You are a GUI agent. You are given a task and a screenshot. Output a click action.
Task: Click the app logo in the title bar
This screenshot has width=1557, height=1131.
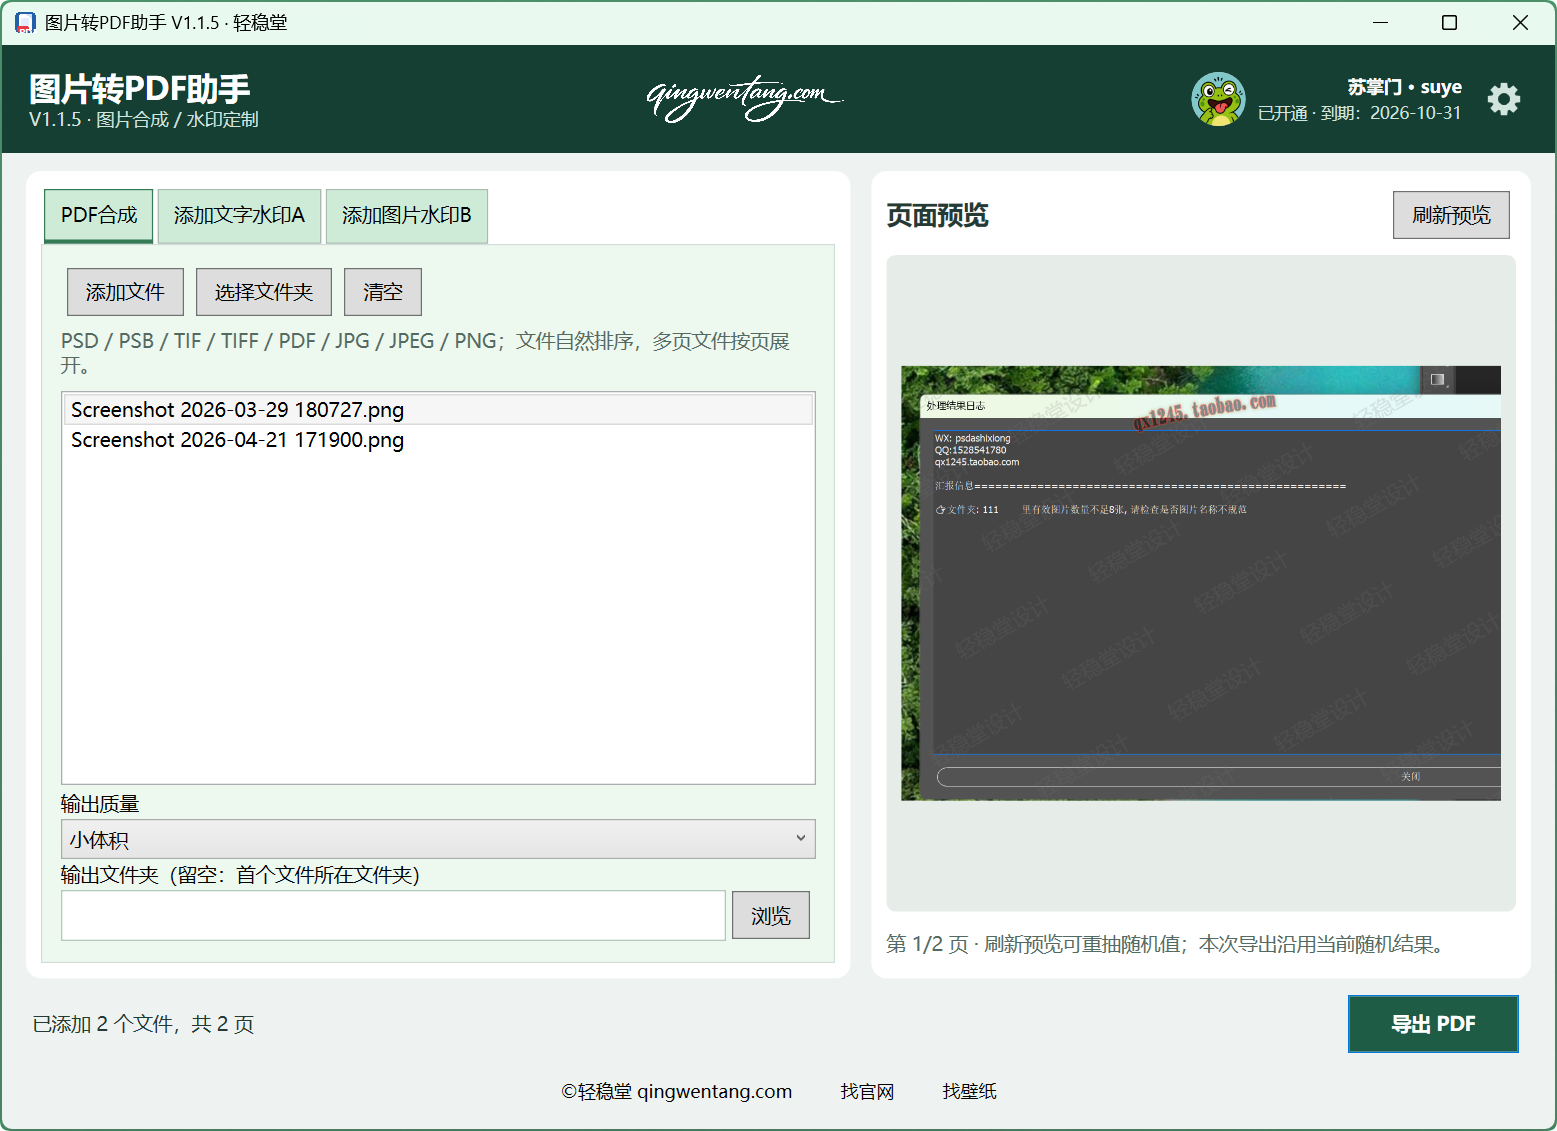tap(25, 22)
